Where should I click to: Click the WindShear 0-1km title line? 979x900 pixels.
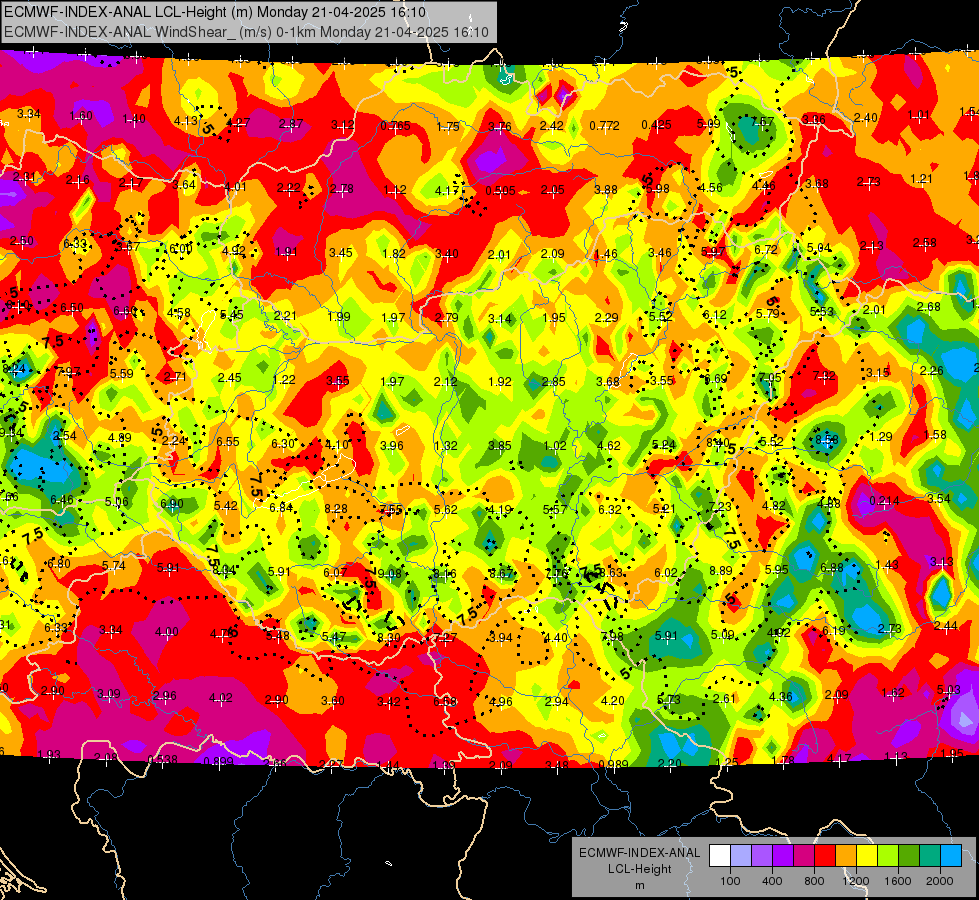[x=246, y=32]
